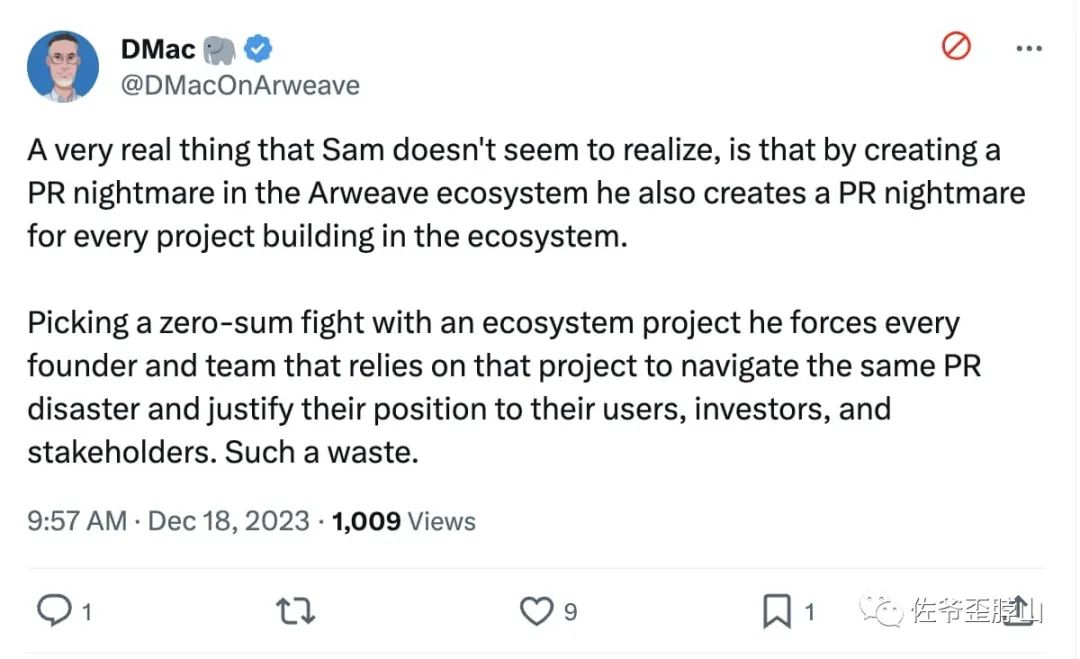View the 1,009 Views count details
Image resolution: width=1080 pixels, height=659 pixels.
403,521
